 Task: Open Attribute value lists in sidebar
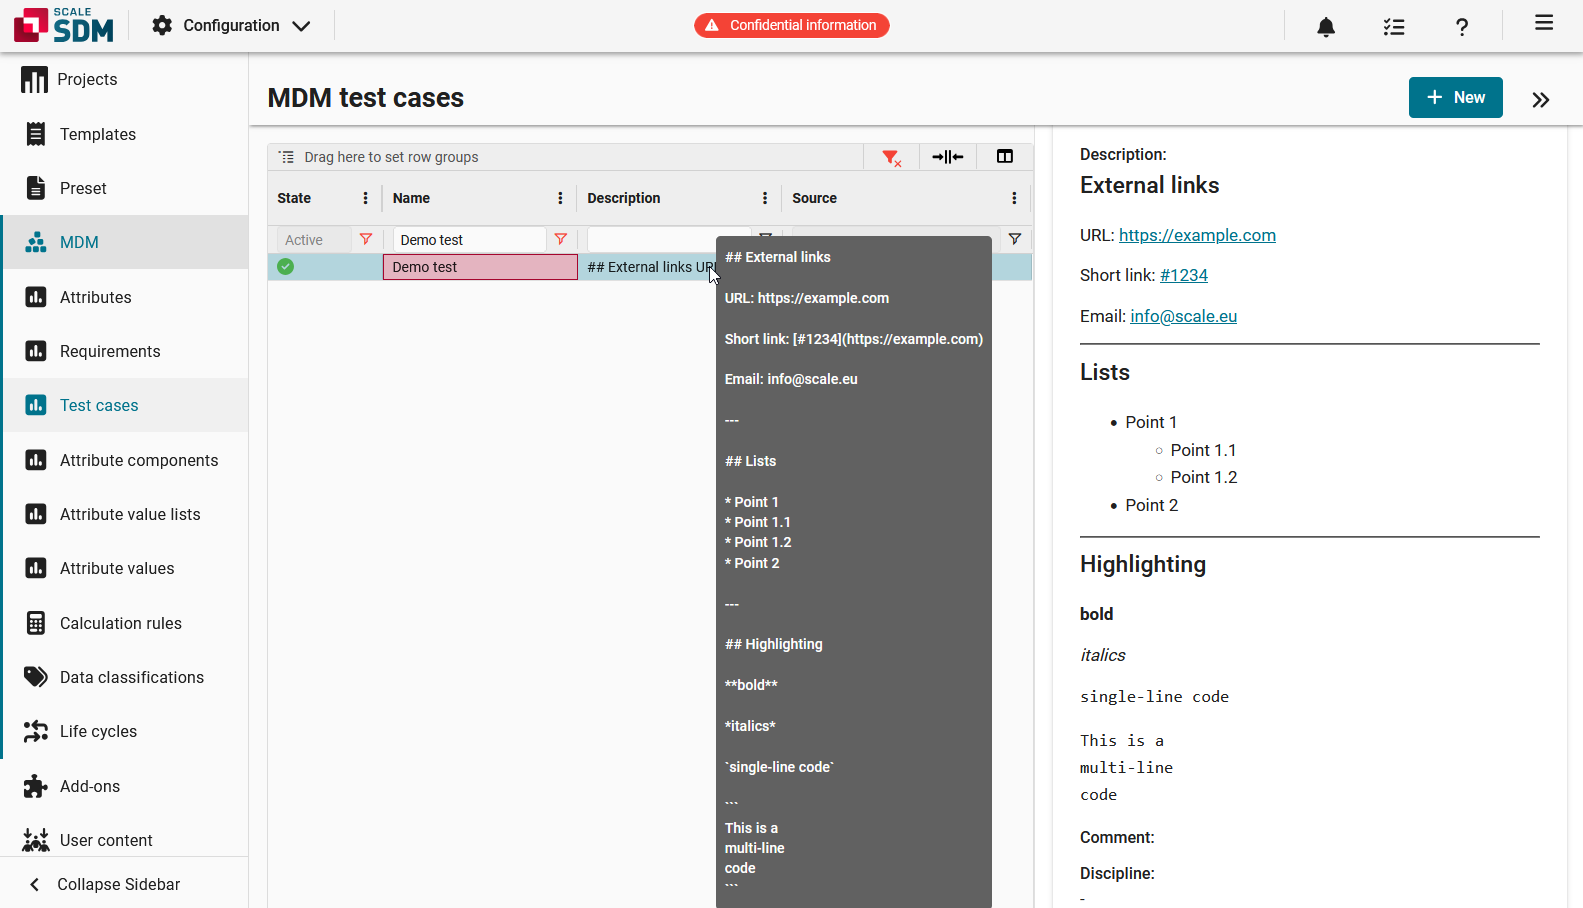pyautogui.click(x=130, y=514)
